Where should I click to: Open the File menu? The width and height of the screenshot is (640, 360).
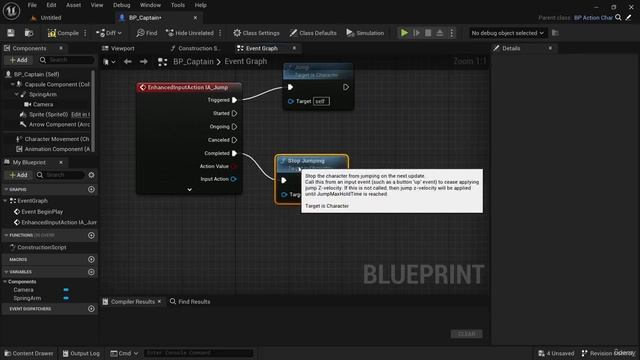tap(32, 5)
